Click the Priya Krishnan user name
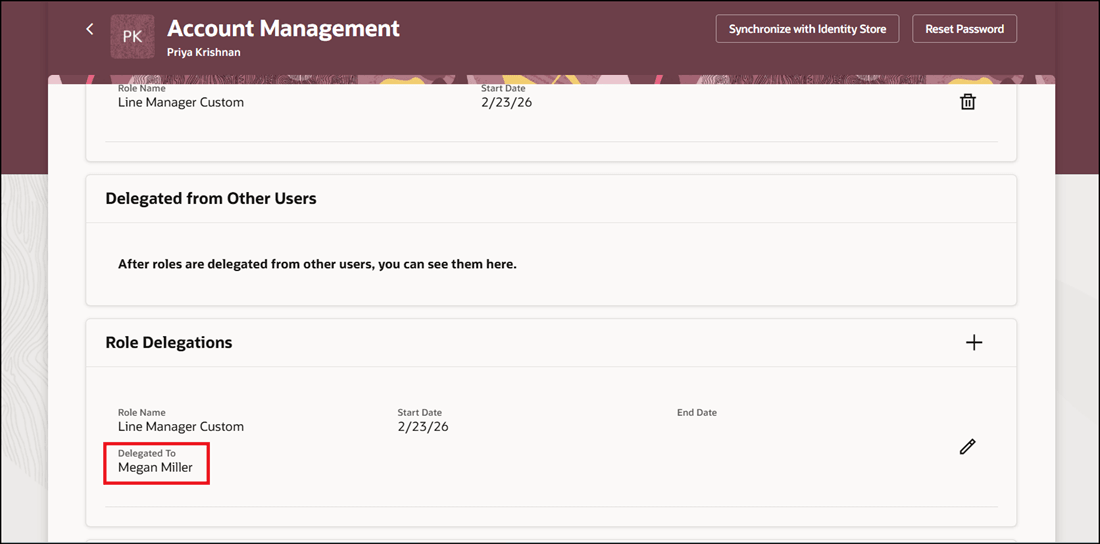The image size is (1100, 544). coord(203,52)
